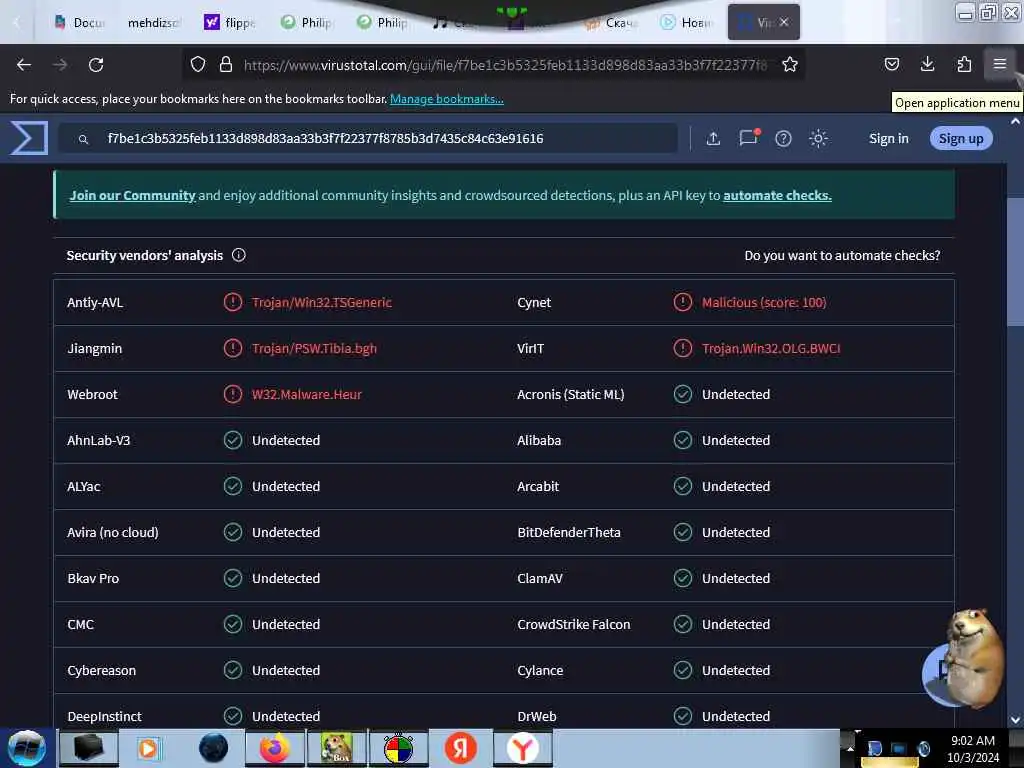
Task: Click the tracking protection shield icon
Action: point(198,64)
